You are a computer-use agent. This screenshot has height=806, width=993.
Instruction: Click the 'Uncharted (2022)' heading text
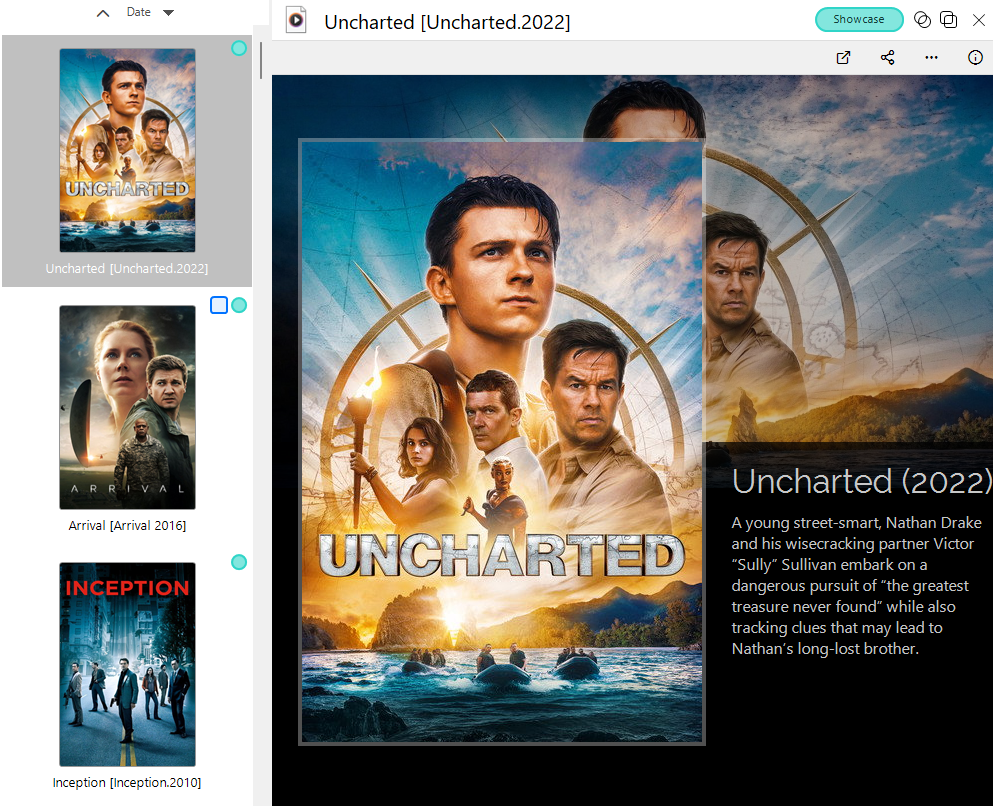click(x=862, y=482)
